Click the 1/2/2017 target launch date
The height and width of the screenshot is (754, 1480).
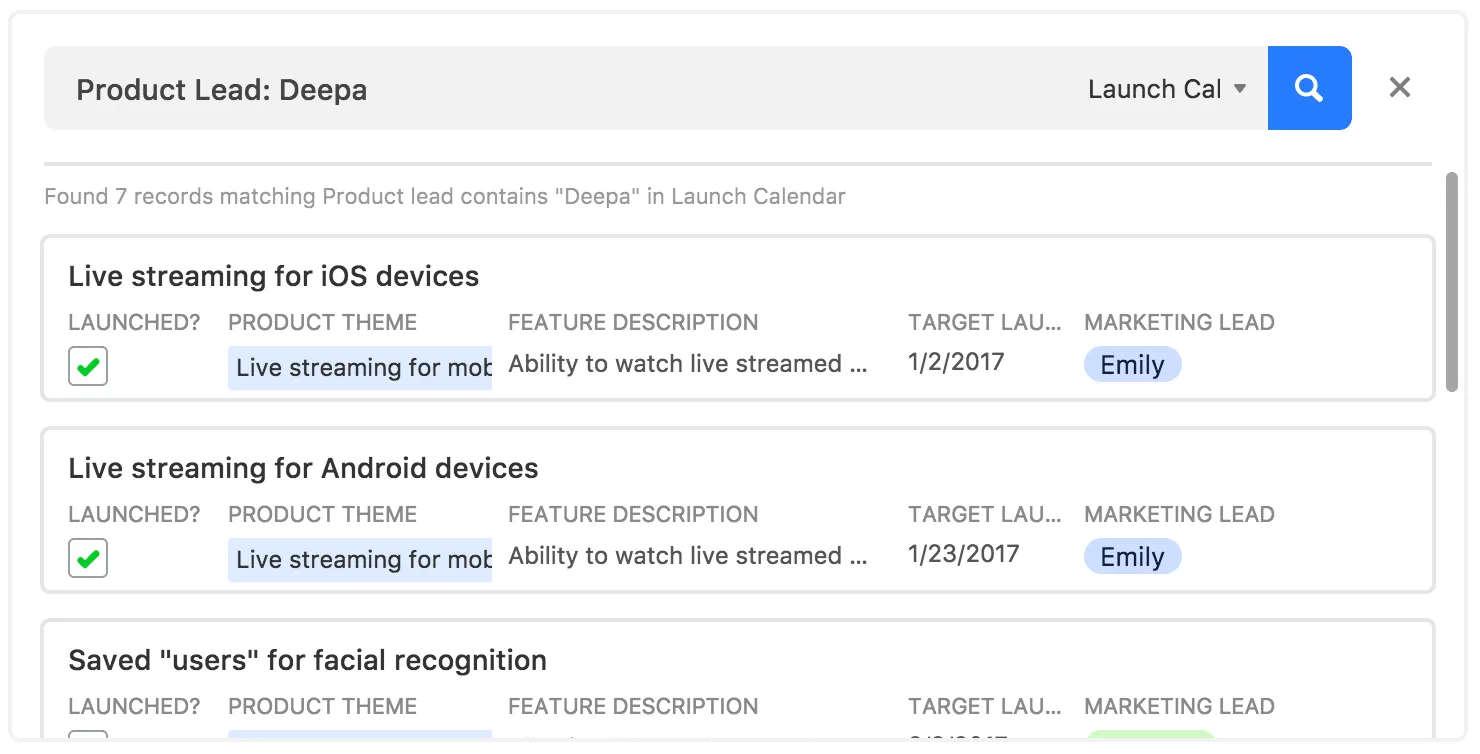coord(955,362)
